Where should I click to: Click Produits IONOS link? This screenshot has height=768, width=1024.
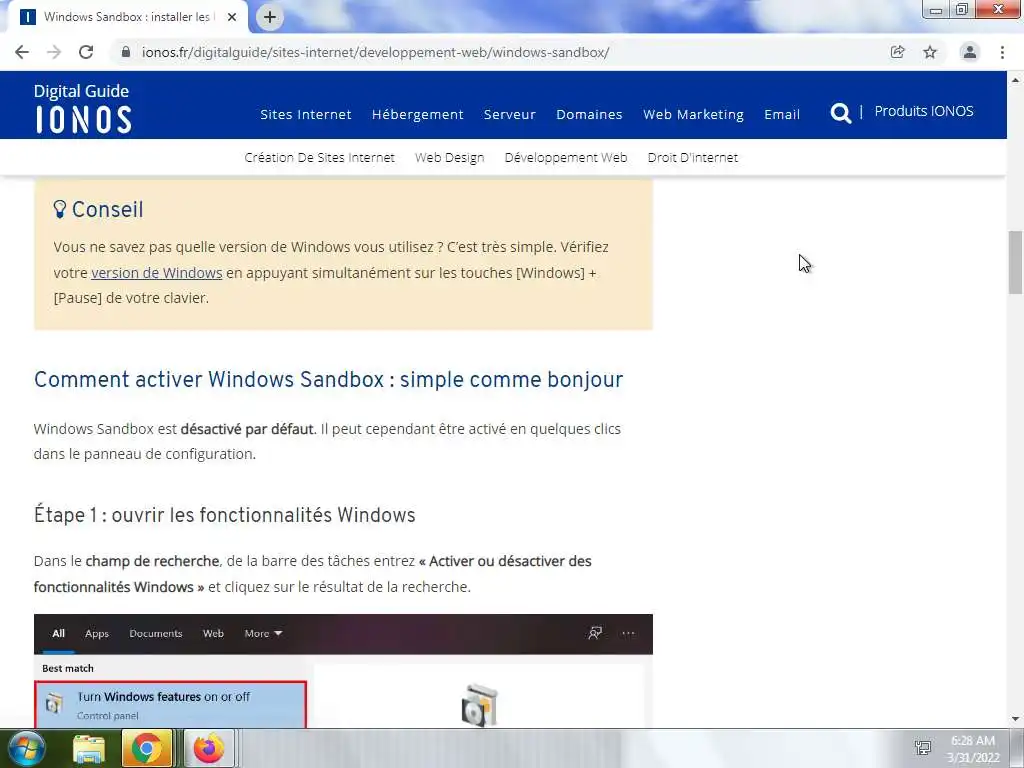(x=924, y=111)
